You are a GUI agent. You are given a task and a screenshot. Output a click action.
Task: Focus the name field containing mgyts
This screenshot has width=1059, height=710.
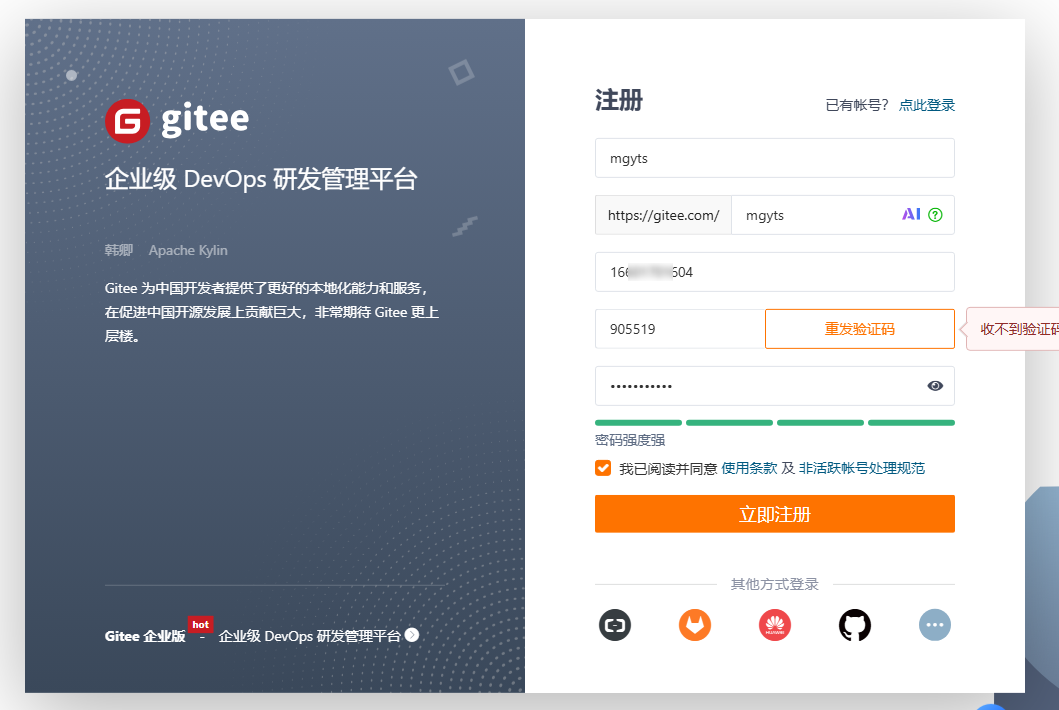point(775,158)
